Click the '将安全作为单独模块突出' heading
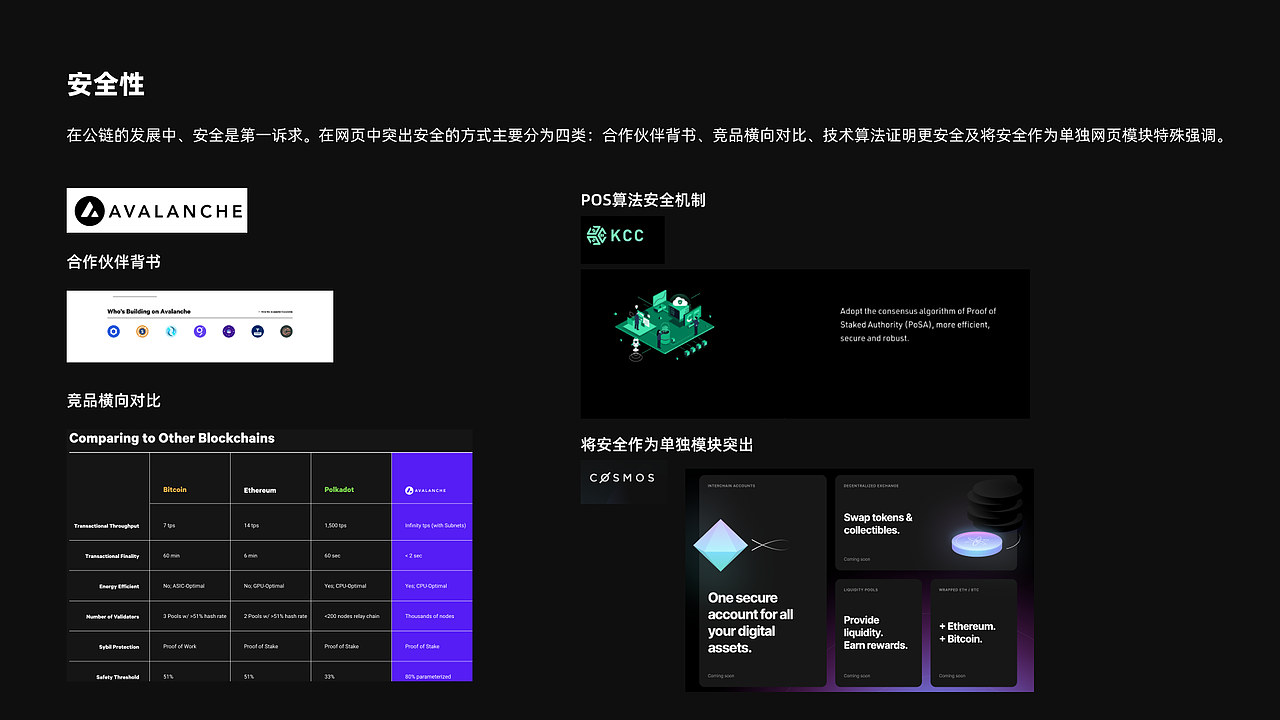The width and height of the screenshot is (1280, 720). click(667, 444)
